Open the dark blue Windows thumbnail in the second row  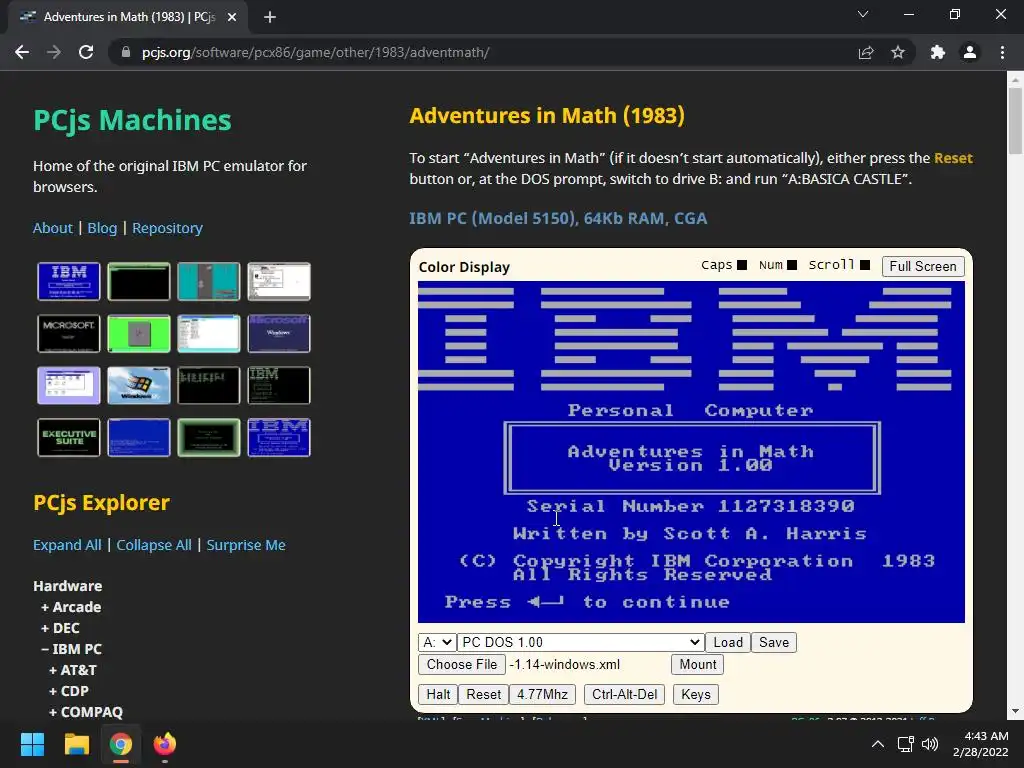click(279, 334)
